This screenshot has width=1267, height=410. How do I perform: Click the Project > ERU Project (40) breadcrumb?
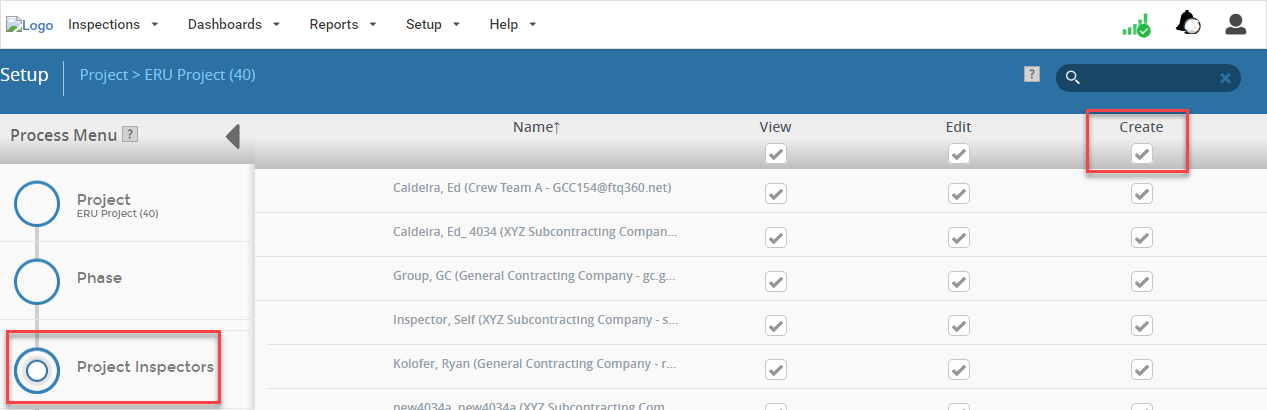(168, 75)
